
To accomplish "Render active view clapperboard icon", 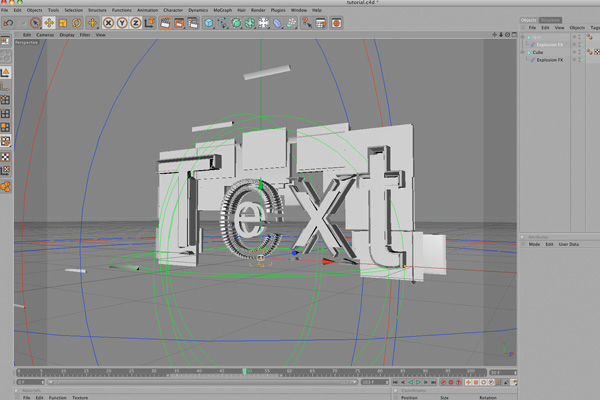I will (165, 23).
